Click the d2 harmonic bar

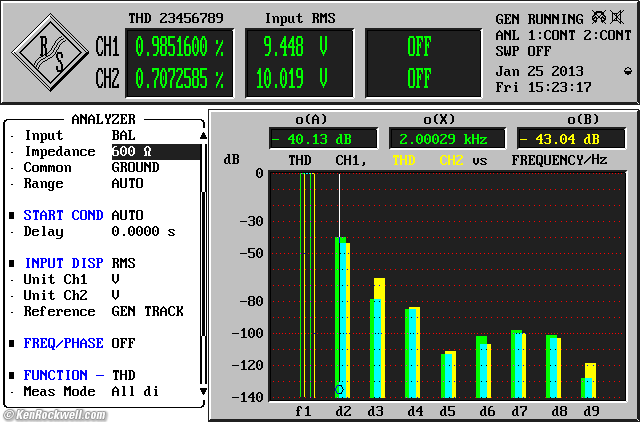pyautogui.click(x=342, y=317)
